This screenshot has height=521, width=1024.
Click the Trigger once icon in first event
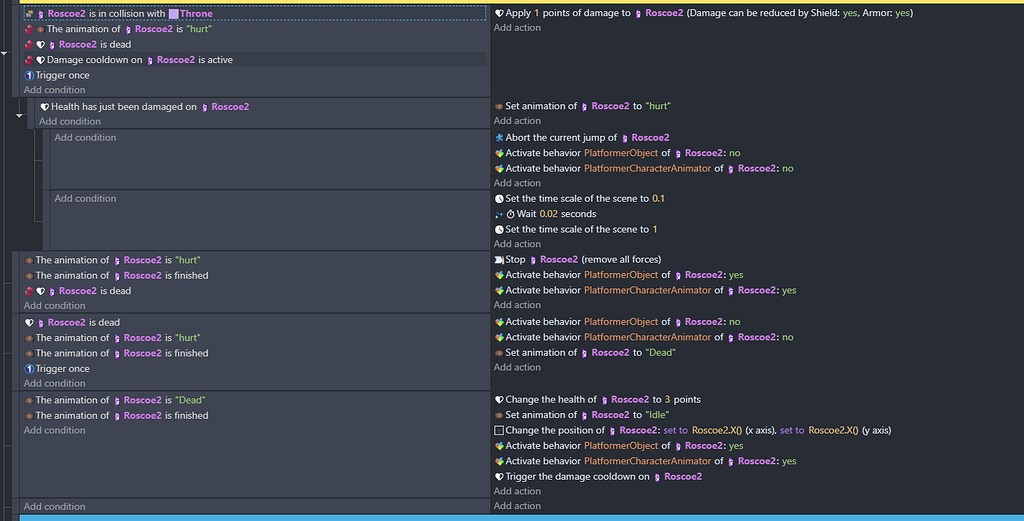[x=29, y=75]
